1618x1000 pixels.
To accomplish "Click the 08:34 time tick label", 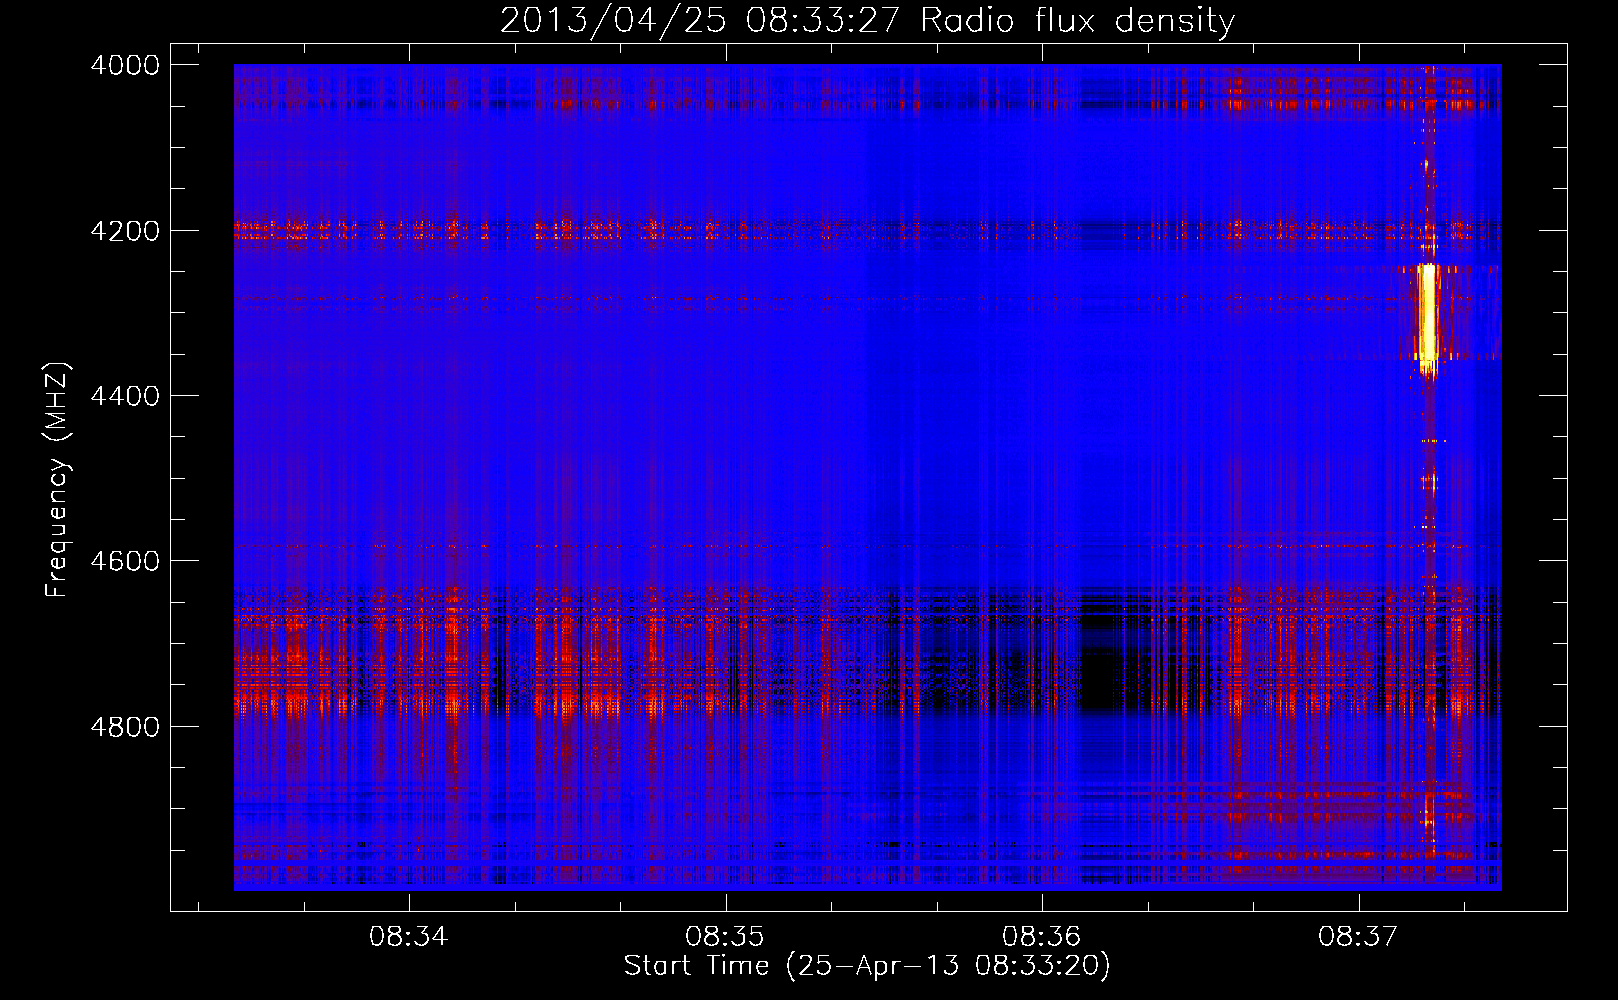I will [408, 937].
